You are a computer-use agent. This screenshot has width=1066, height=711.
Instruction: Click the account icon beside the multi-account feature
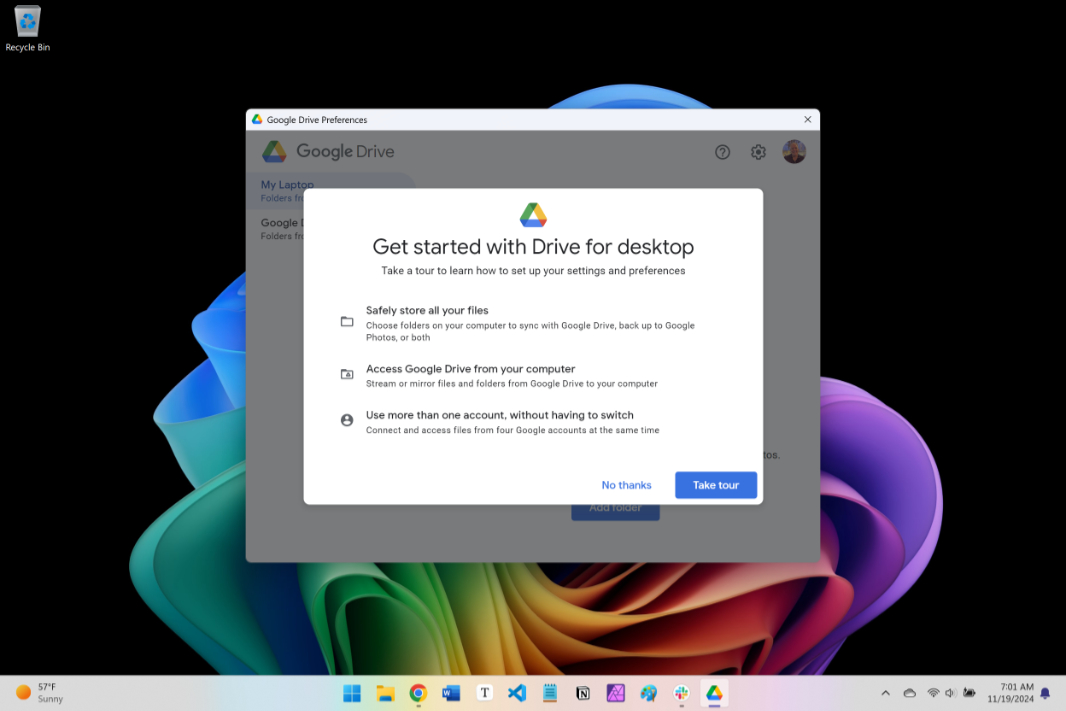(347, 420)
